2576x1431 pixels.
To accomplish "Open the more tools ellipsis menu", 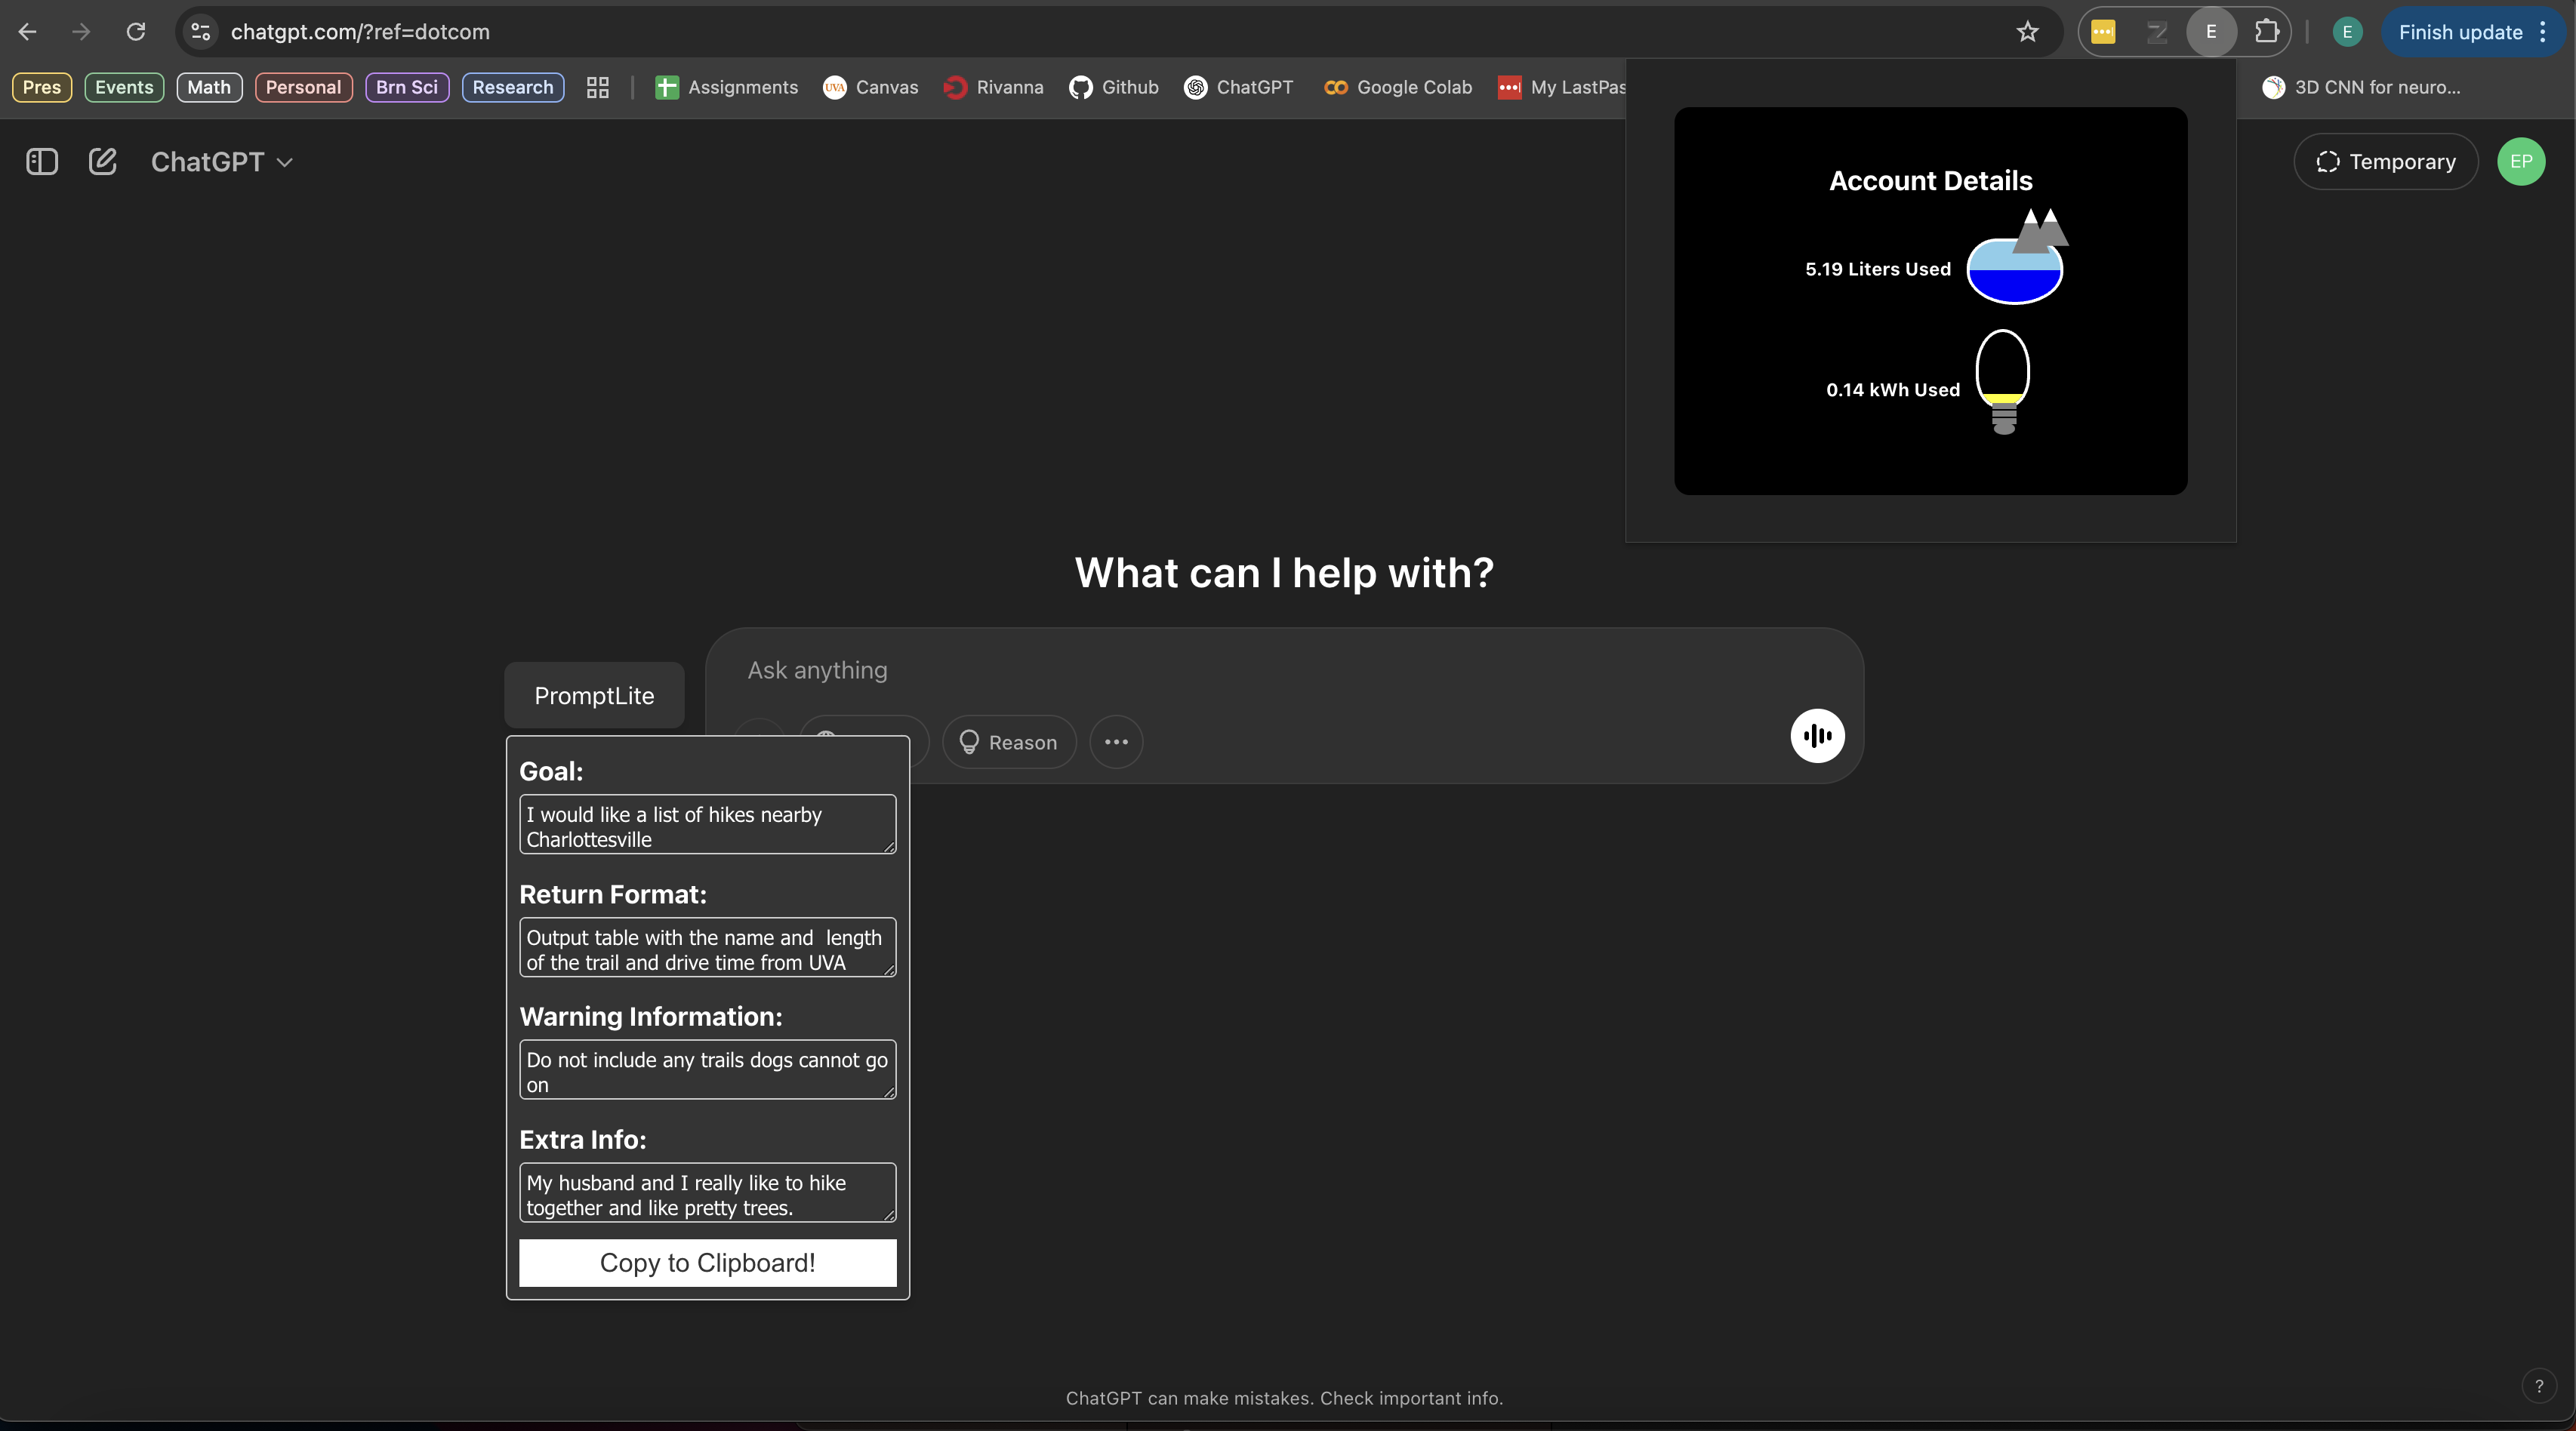I will (1116, 742).
